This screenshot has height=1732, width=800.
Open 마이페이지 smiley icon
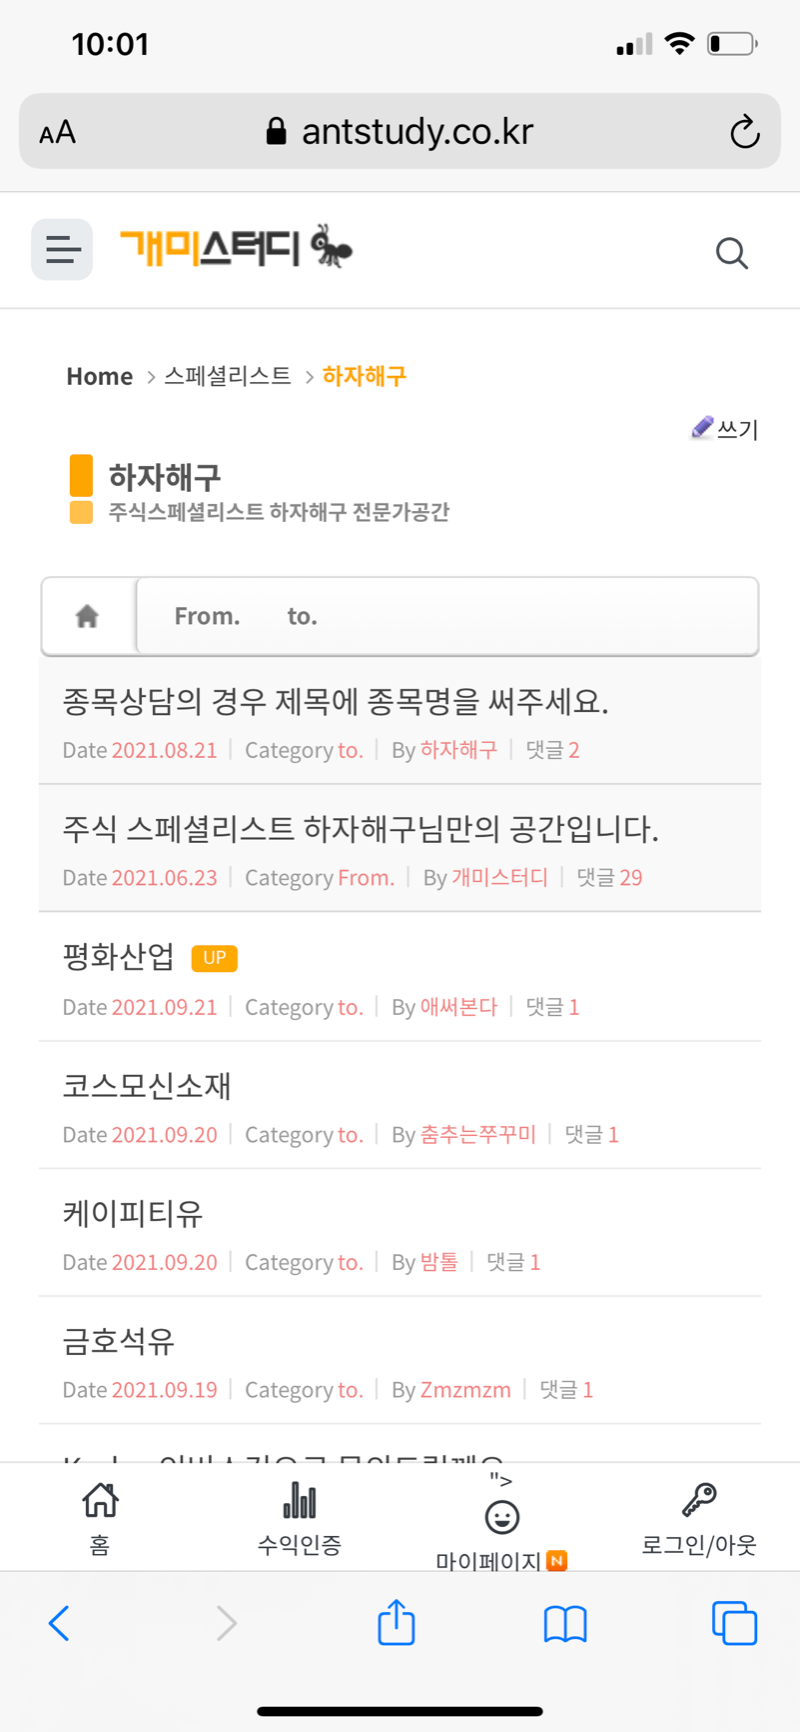point(502,1517)
